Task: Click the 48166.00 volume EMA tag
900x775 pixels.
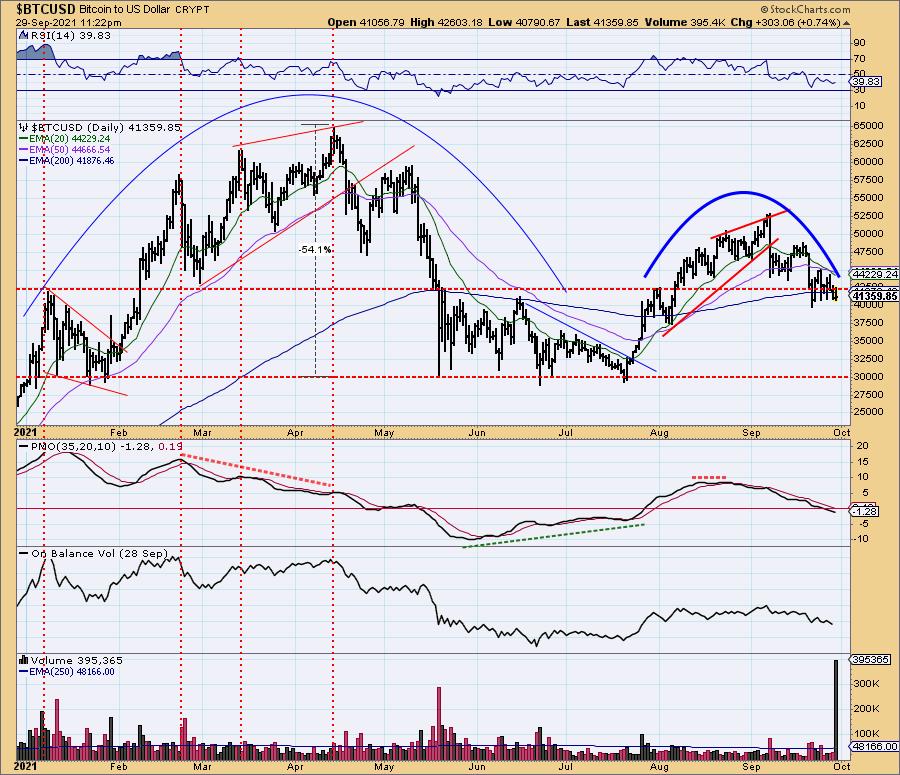Action: (874, 746)
